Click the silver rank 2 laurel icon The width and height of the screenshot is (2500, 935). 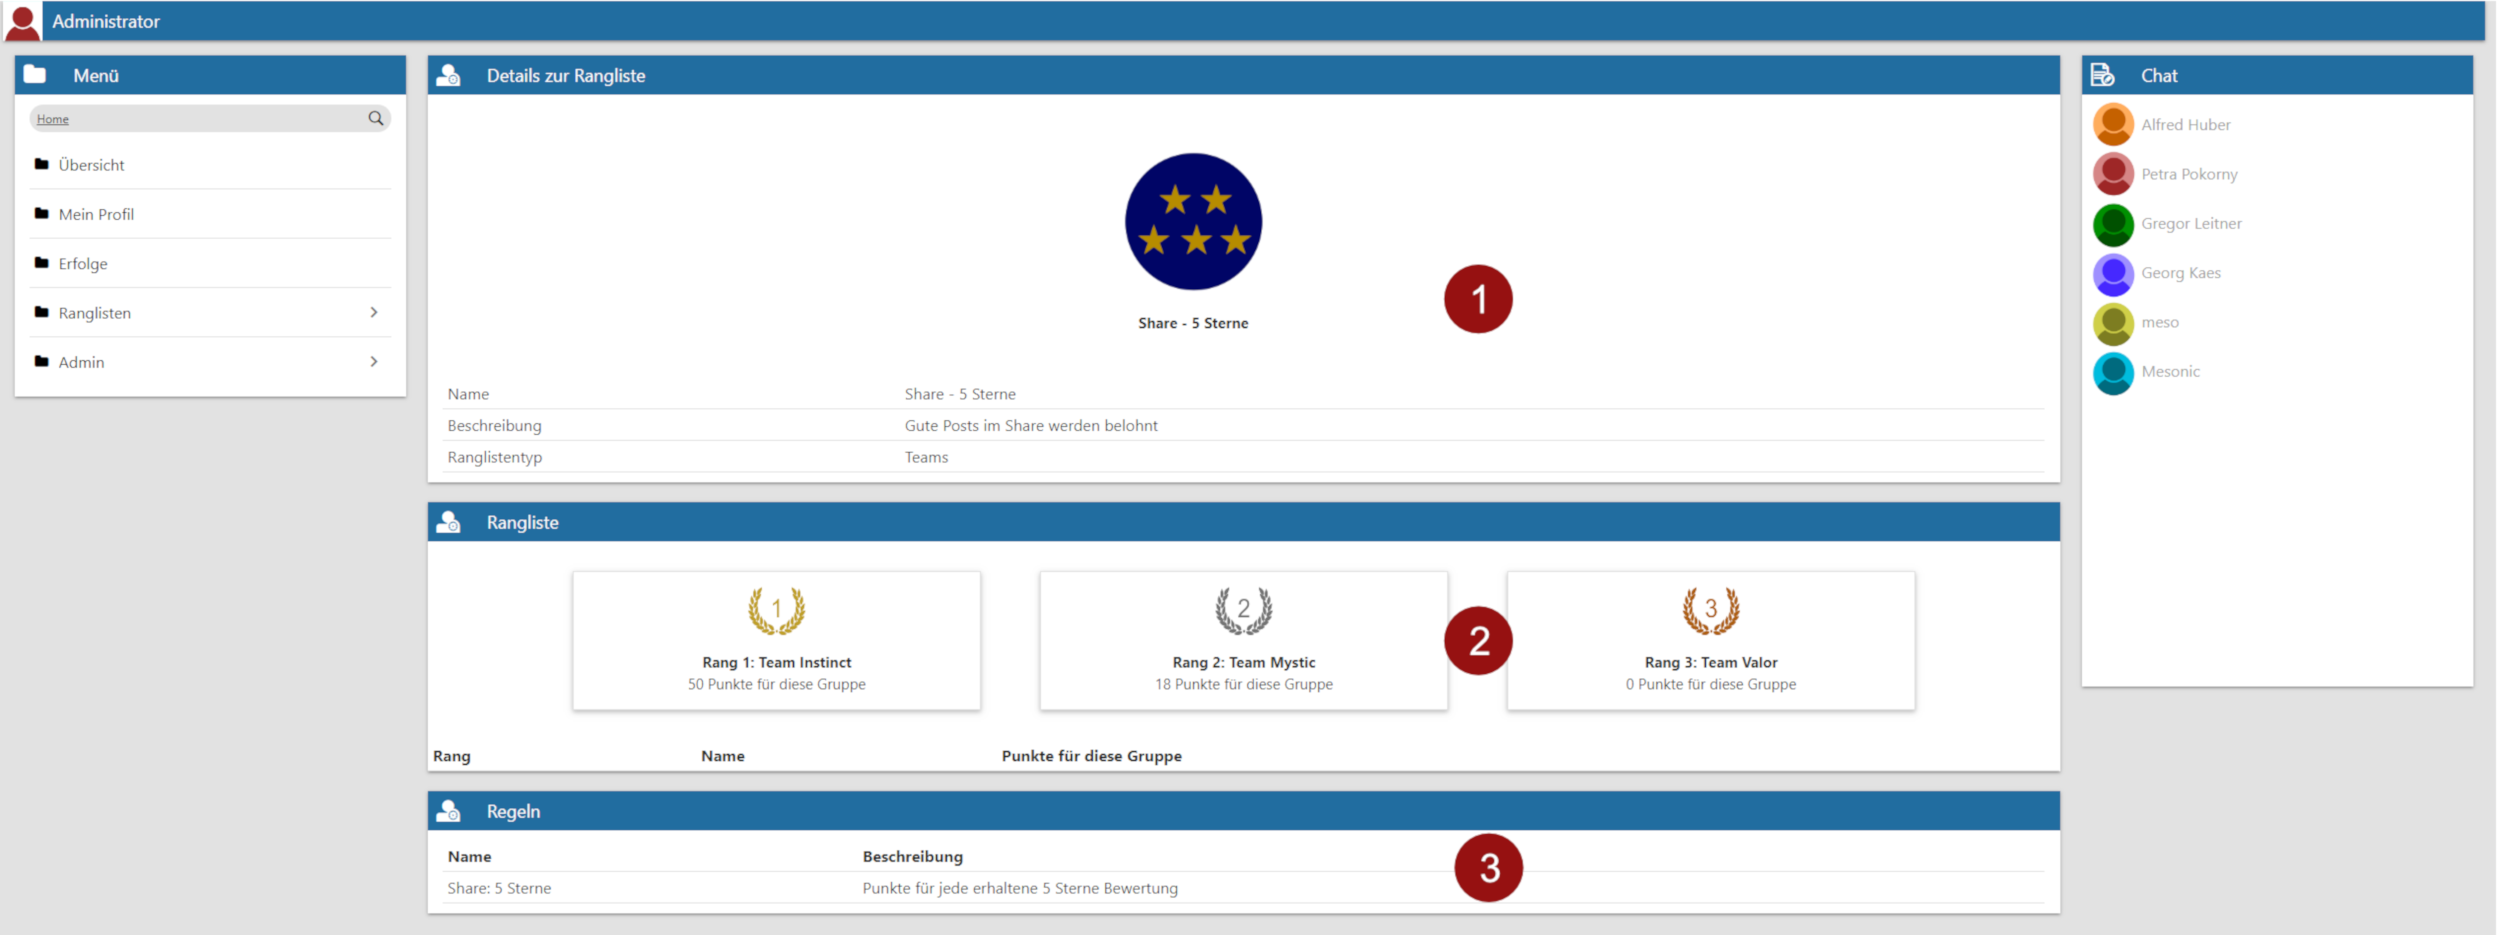[x=1243, y=610]
